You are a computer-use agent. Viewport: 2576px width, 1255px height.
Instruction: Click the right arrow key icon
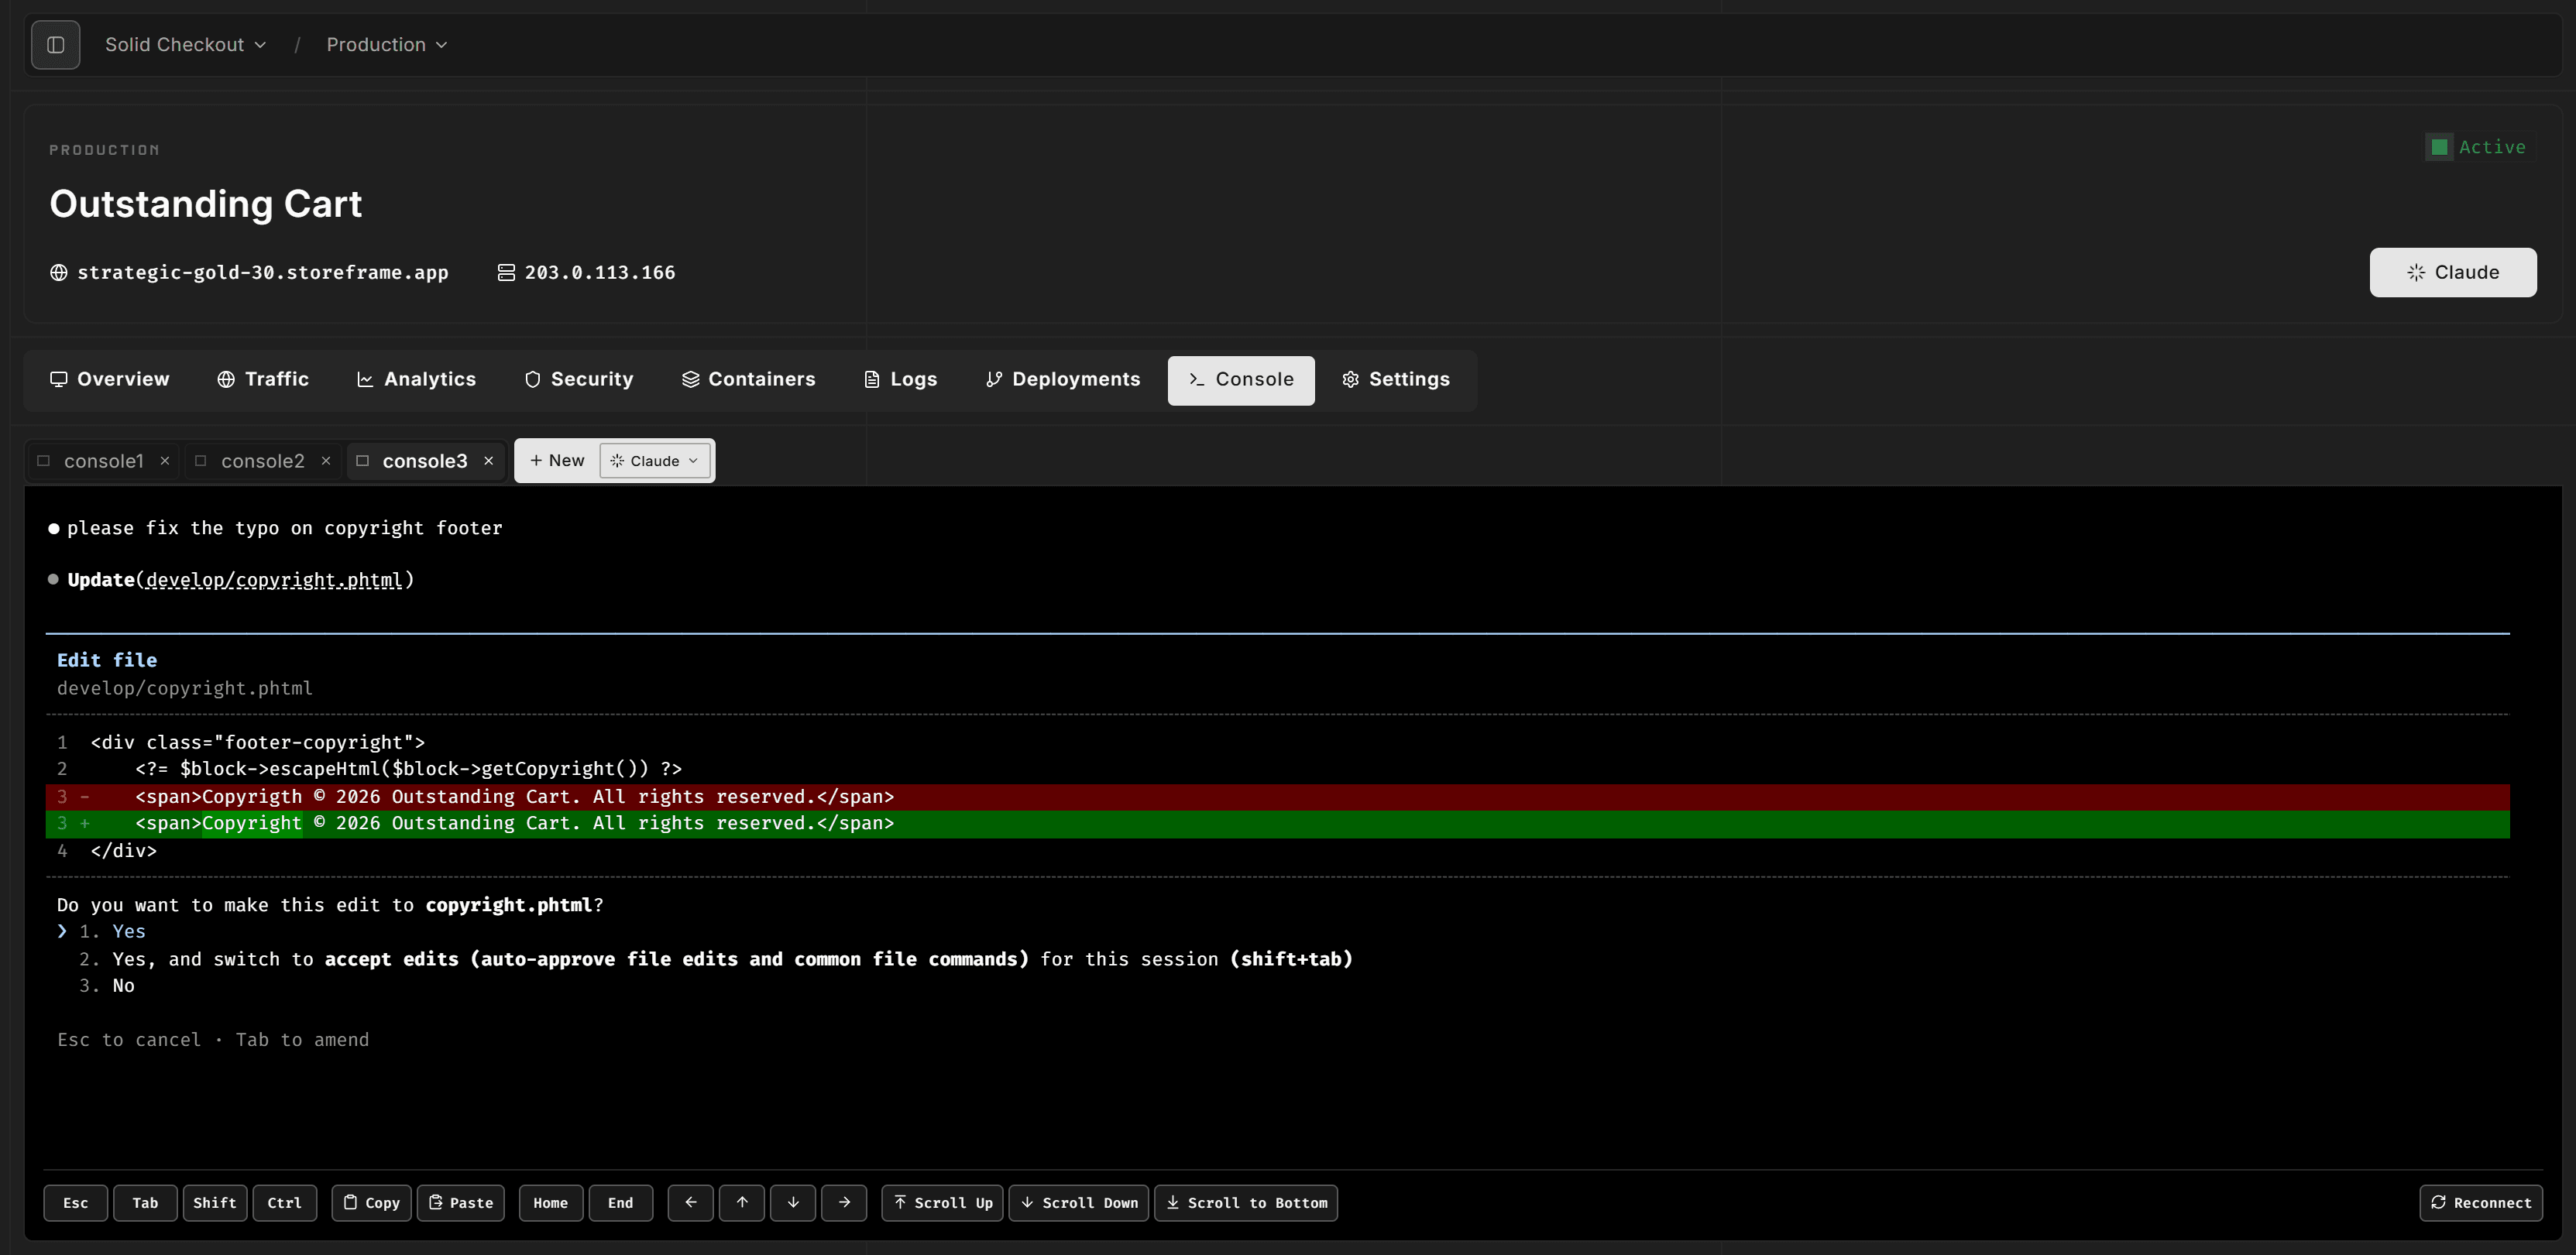[x=844, y=1203]
